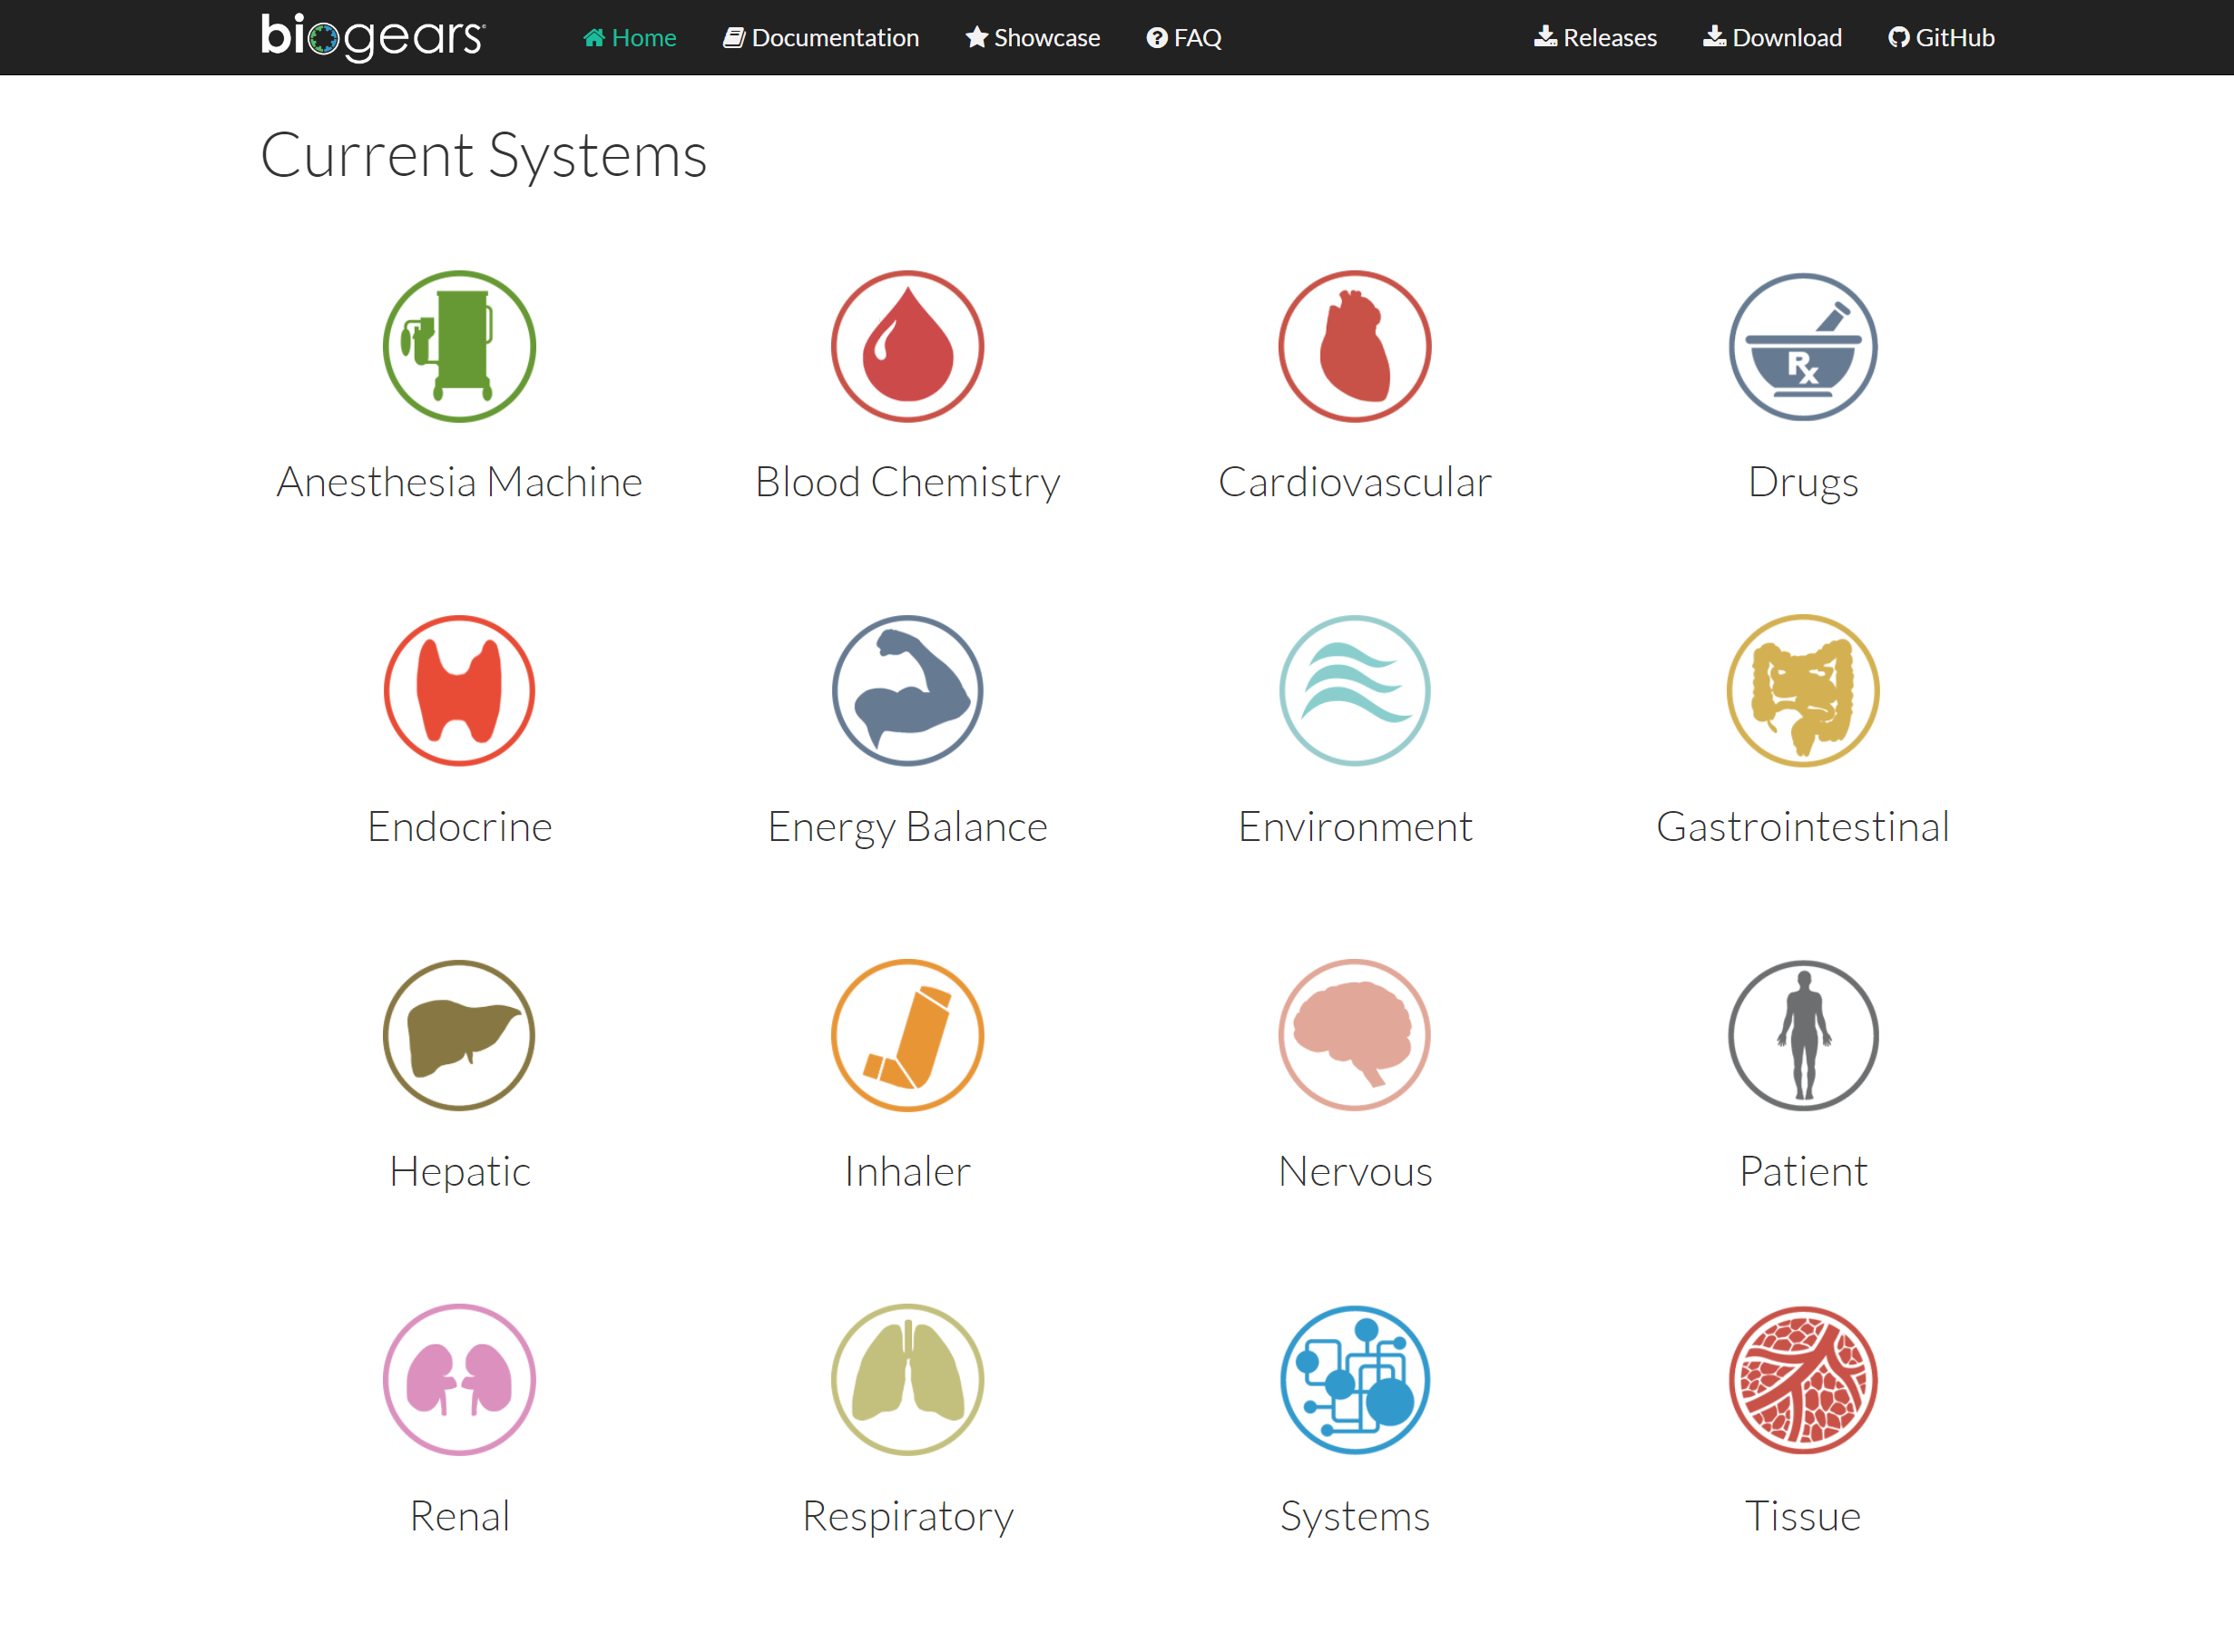
Task: Select the Inhaler orange icon
Action: pos(907,1035)
